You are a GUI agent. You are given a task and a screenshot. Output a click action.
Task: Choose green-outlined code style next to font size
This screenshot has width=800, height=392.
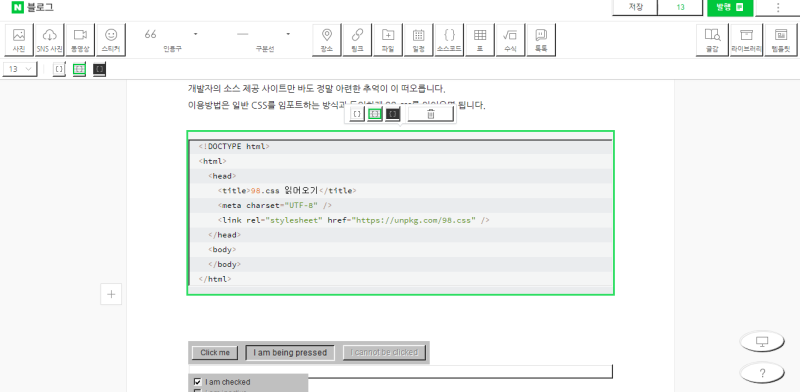79,69
